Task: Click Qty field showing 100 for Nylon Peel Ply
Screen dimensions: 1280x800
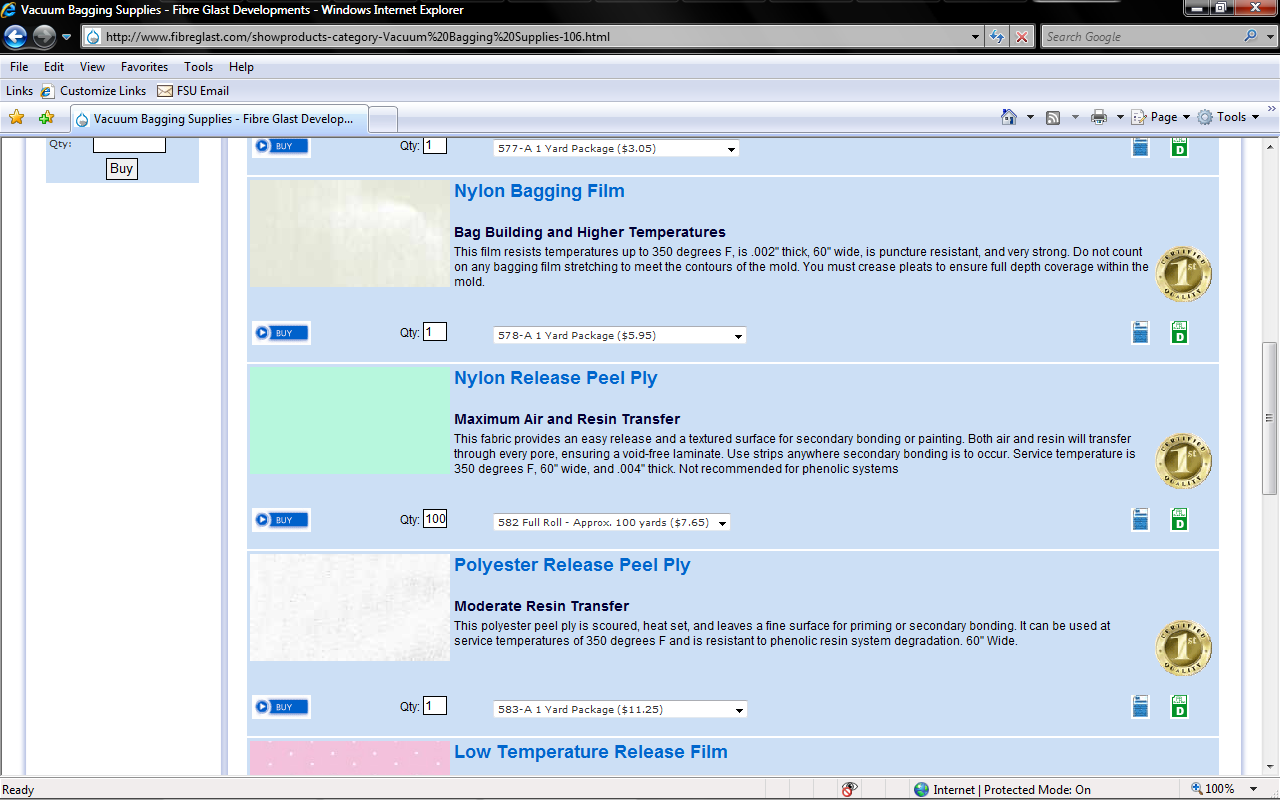Action: (x=435, y=519)
